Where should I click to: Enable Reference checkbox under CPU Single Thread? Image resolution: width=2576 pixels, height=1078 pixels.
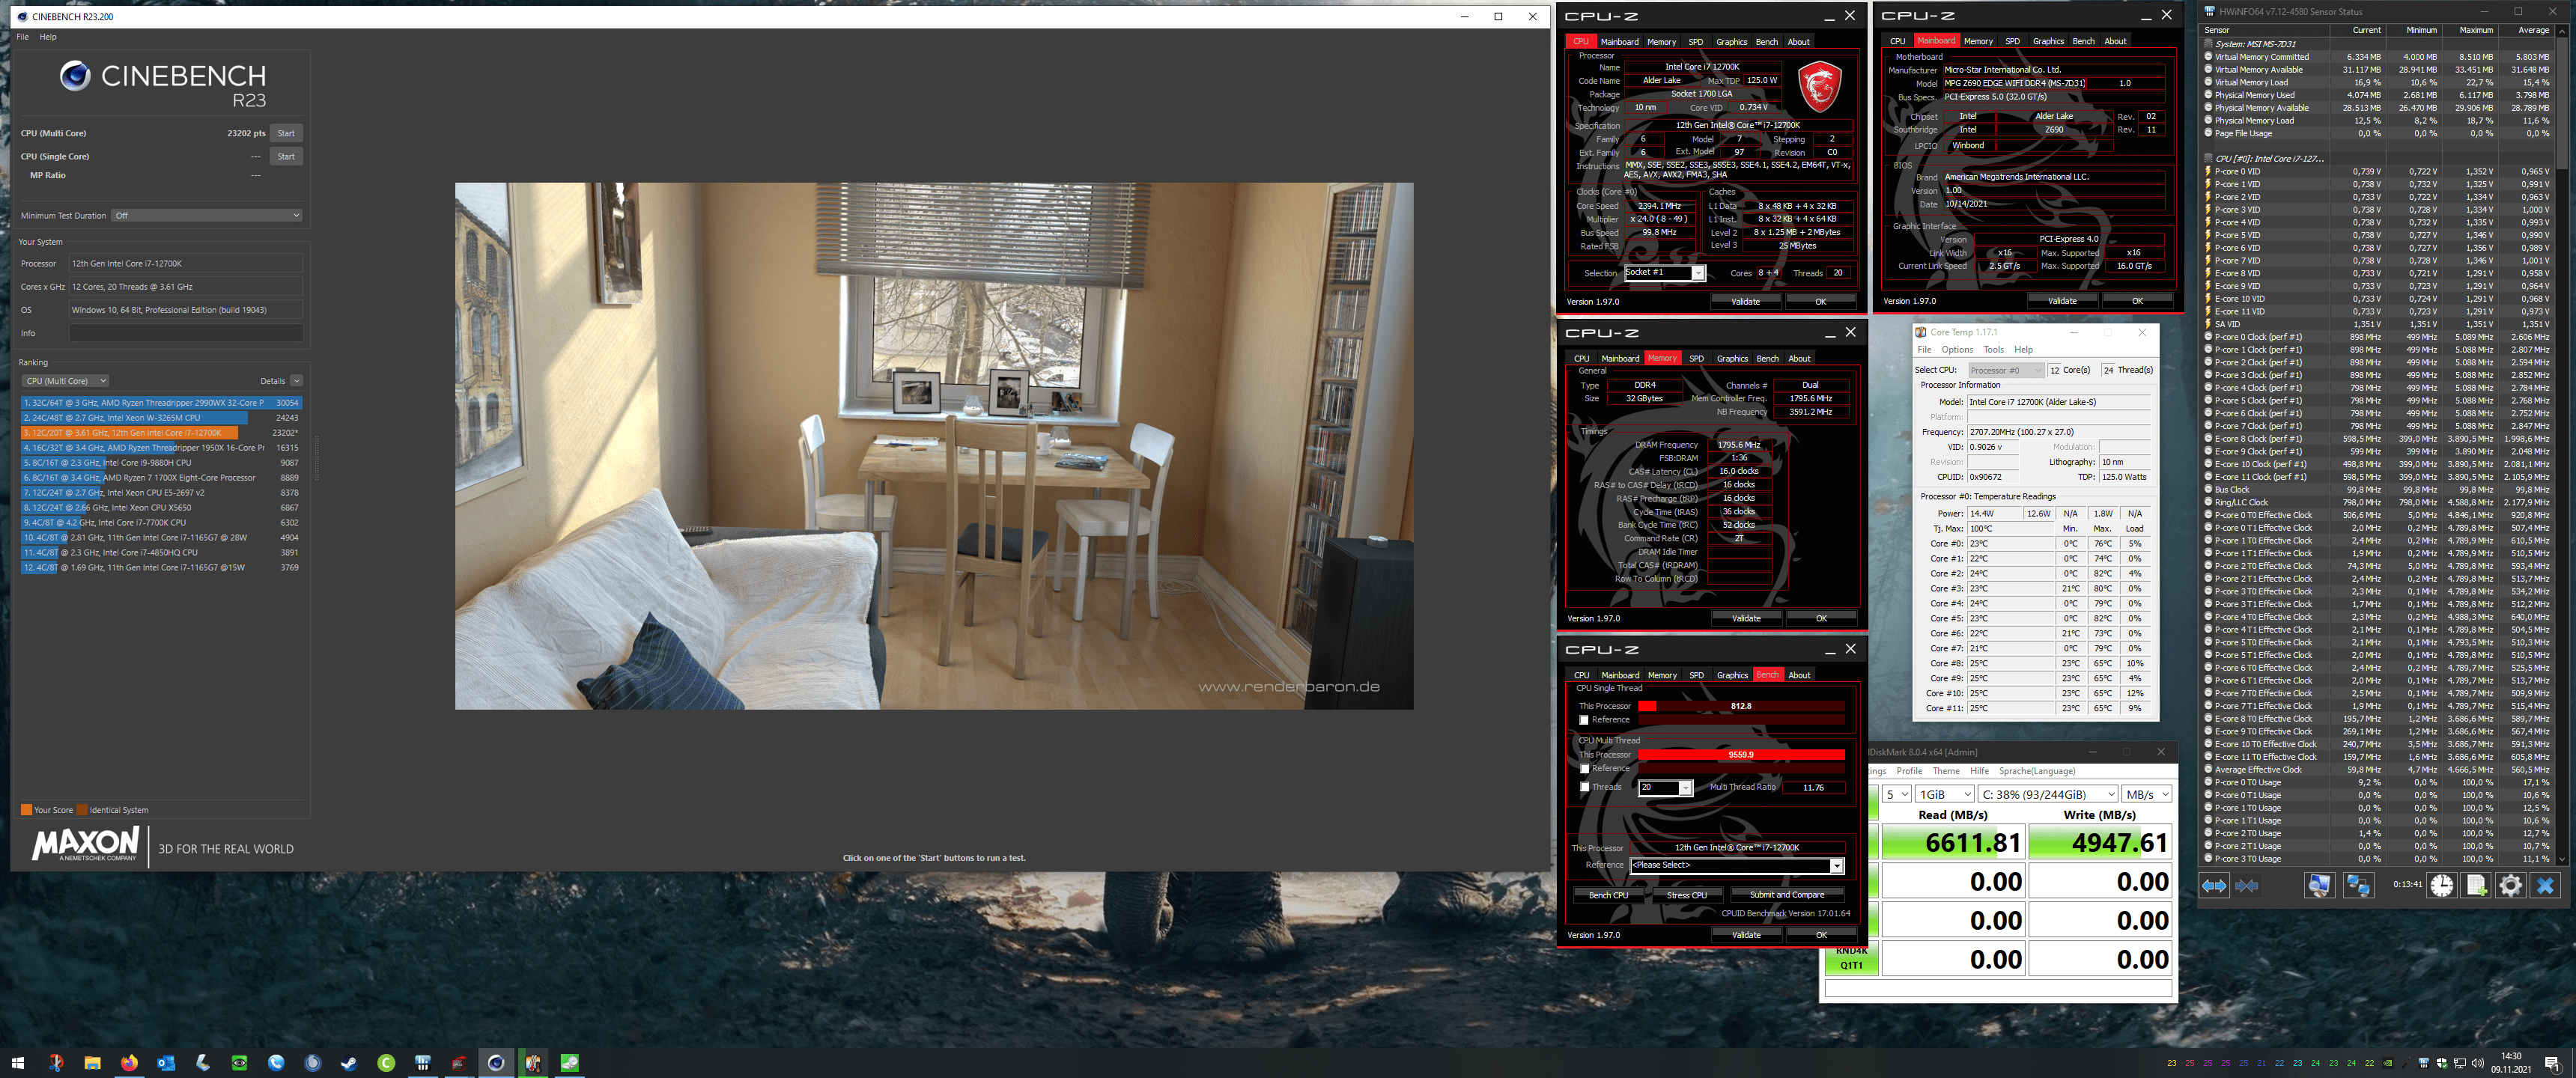pyautogui.click(x=1584, y=720)
